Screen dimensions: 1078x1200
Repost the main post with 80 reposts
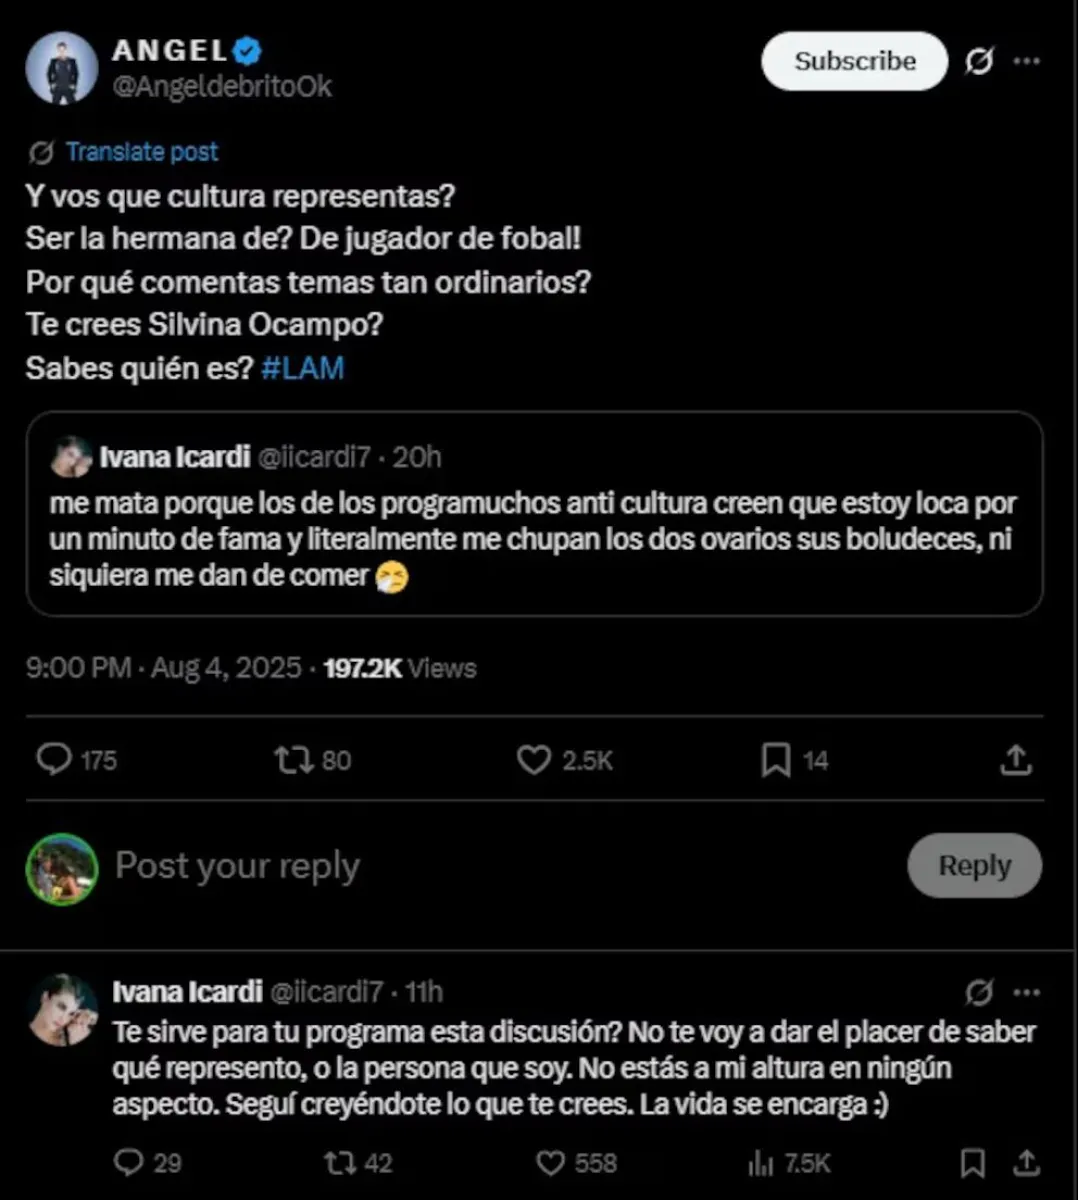pyautogui.click(x=294, y=760)
